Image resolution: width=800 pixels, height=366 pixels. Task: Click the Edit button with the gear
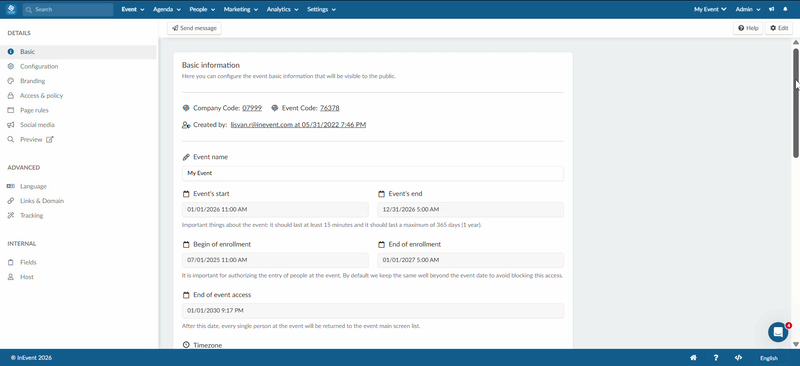[x=779, y=28]
